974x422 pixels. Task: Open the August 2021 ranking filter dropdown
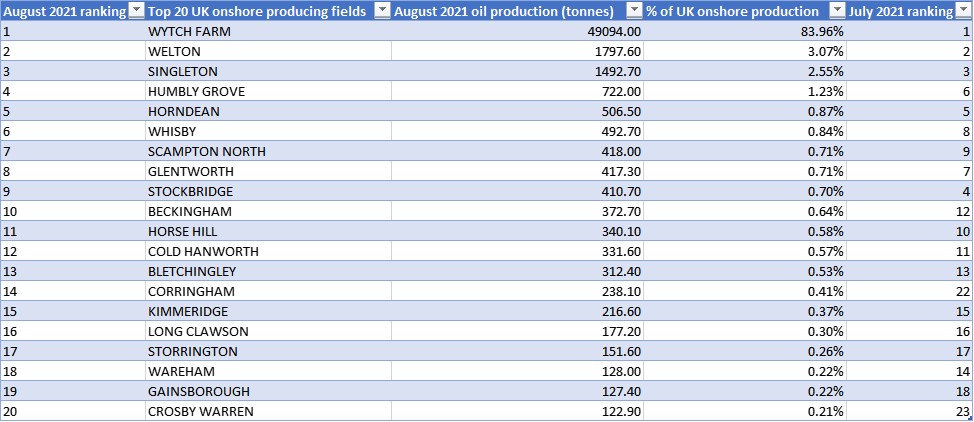[x=136, y=11]
